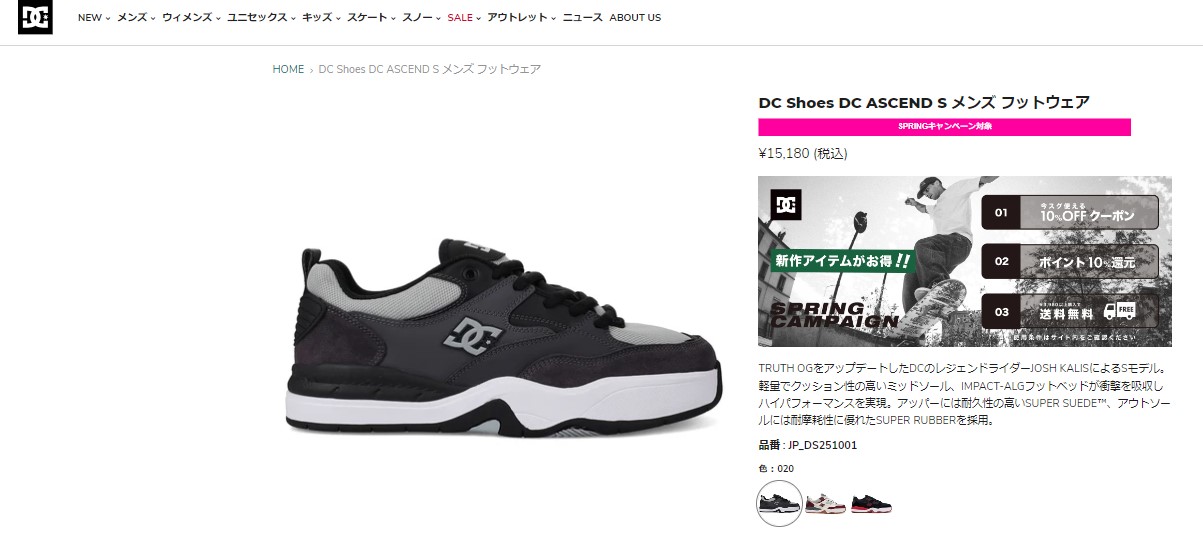Open the キッズ menu
The width and height of the screenshot is (1203, 536).
(x=321, y=18)
